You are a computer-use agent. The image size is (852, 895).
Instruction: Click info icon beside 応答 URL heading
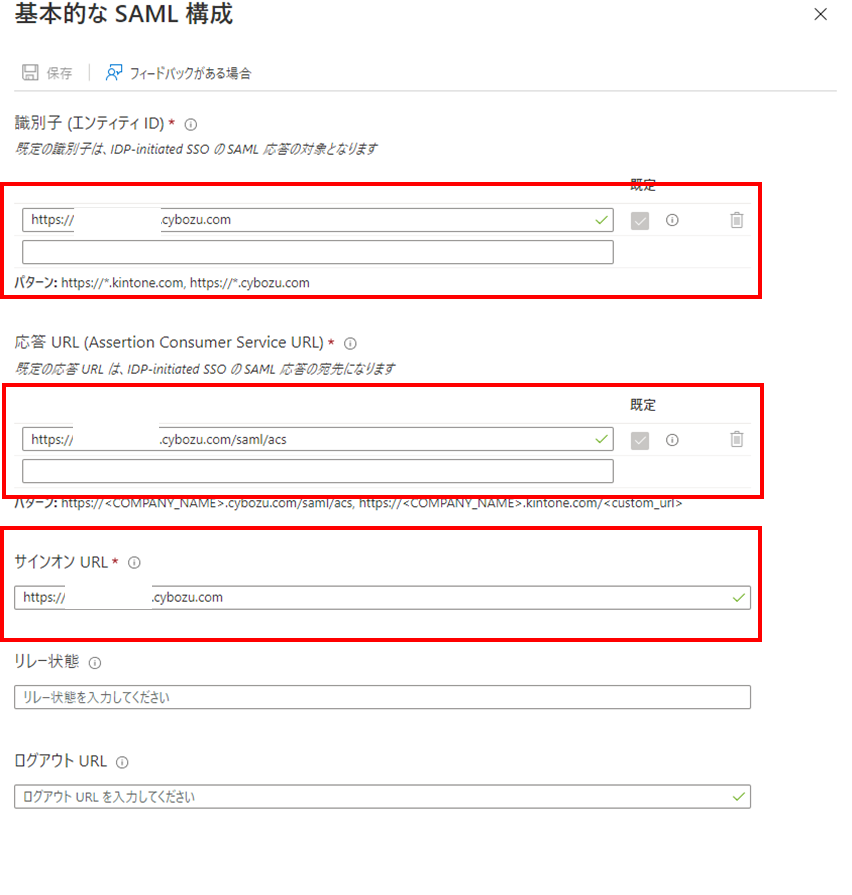pyautogui.click(x=350, y=344)
